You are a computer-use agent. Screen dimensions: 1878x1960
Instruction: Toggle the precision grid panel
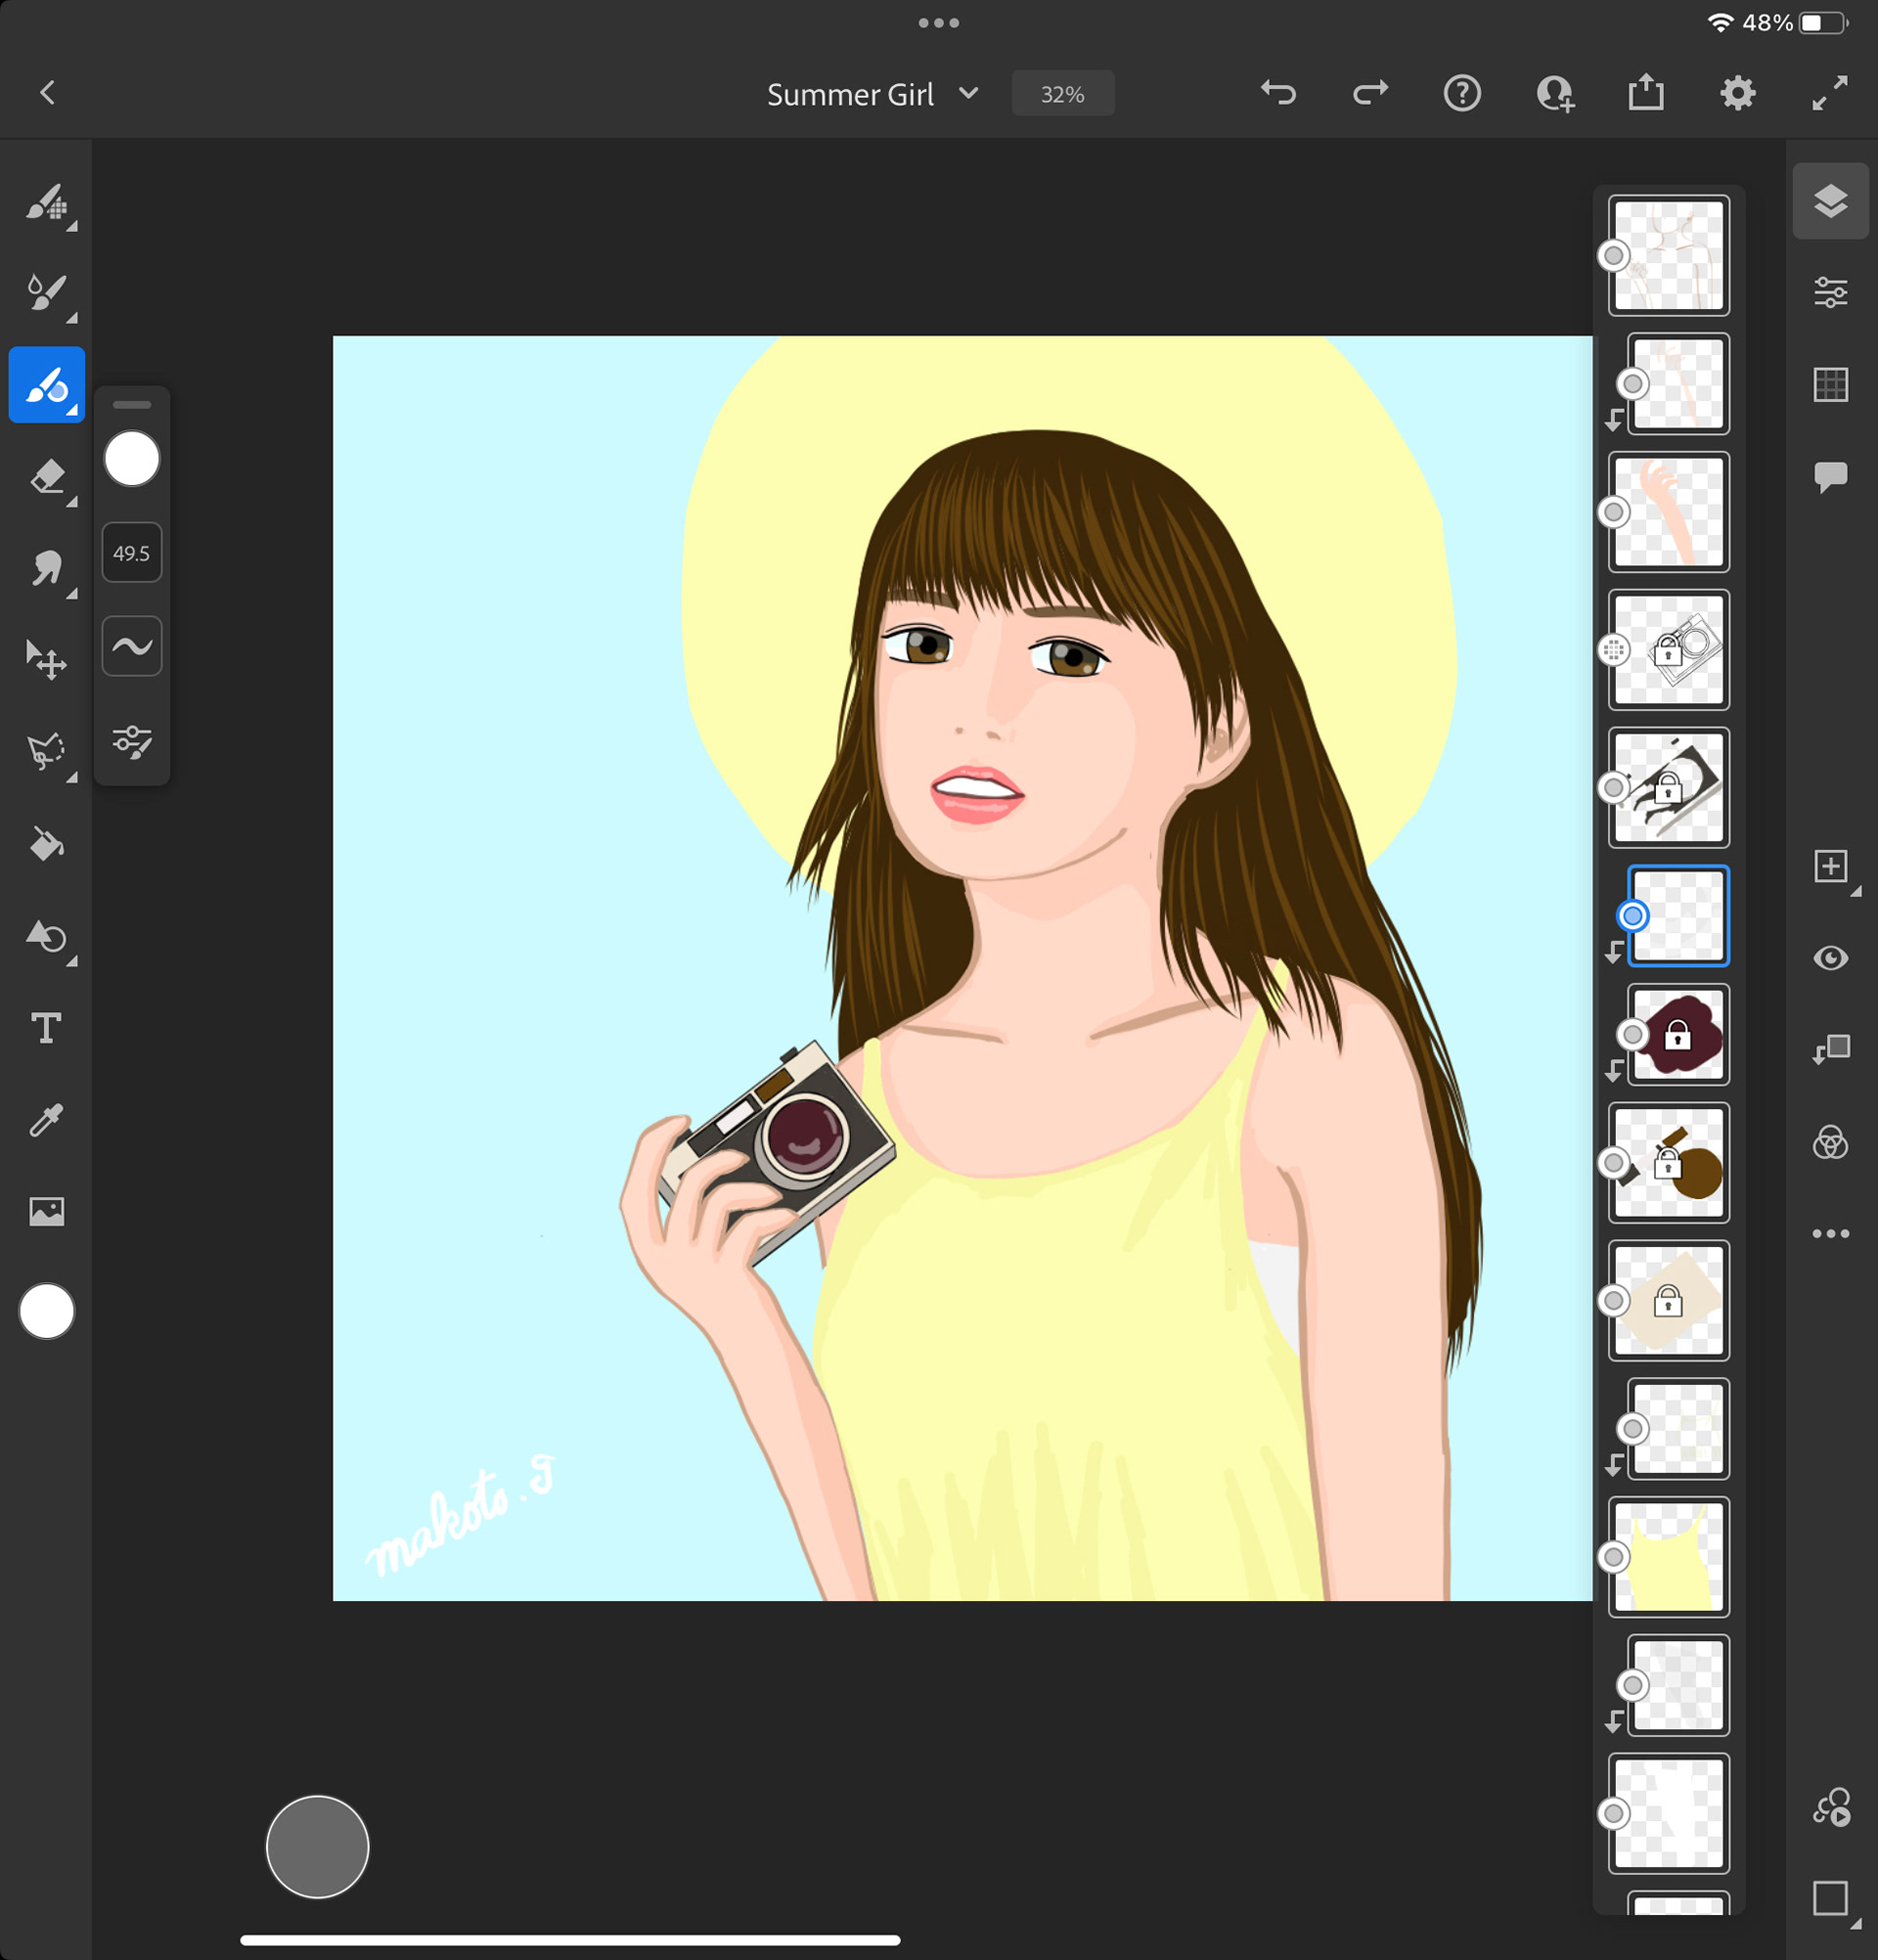coord(1830,384)
